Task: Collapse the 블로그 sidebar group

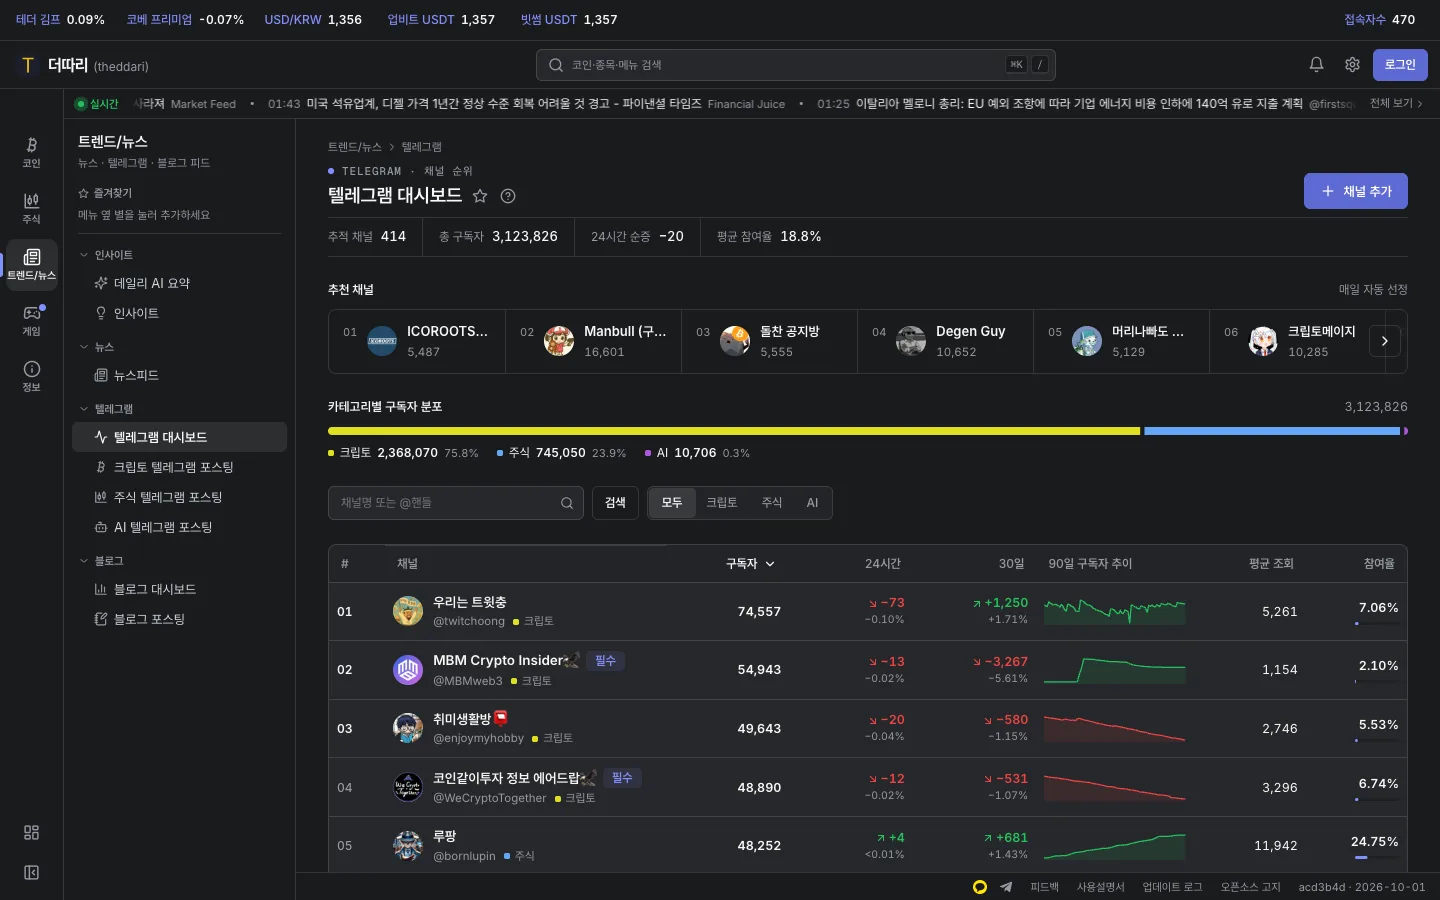Action: coord(101,561)
